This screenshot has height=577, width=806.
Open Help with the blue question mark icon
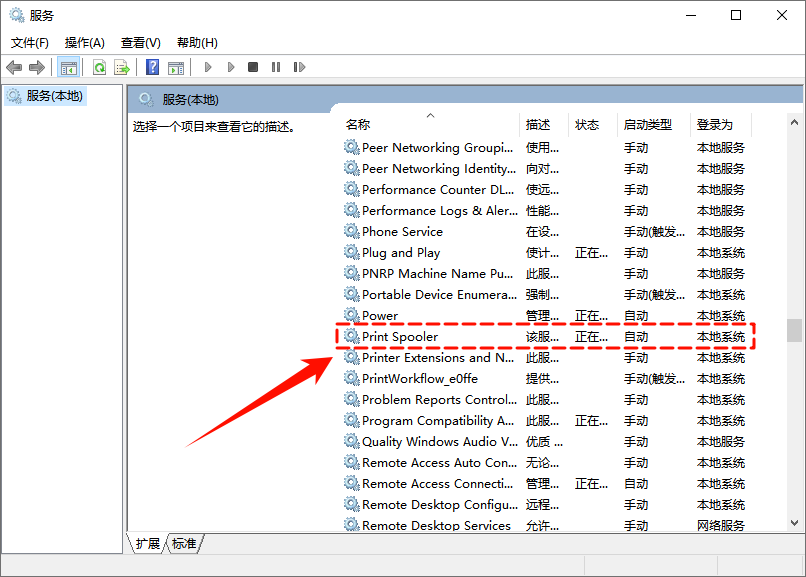coord(152,67)
